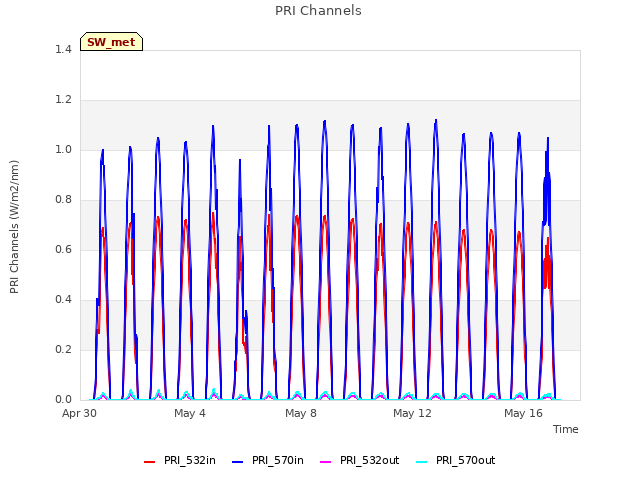Screen dimensions: 640x480
Task: Click the May 16 x-axis tick label
Action: coord(523,413)
